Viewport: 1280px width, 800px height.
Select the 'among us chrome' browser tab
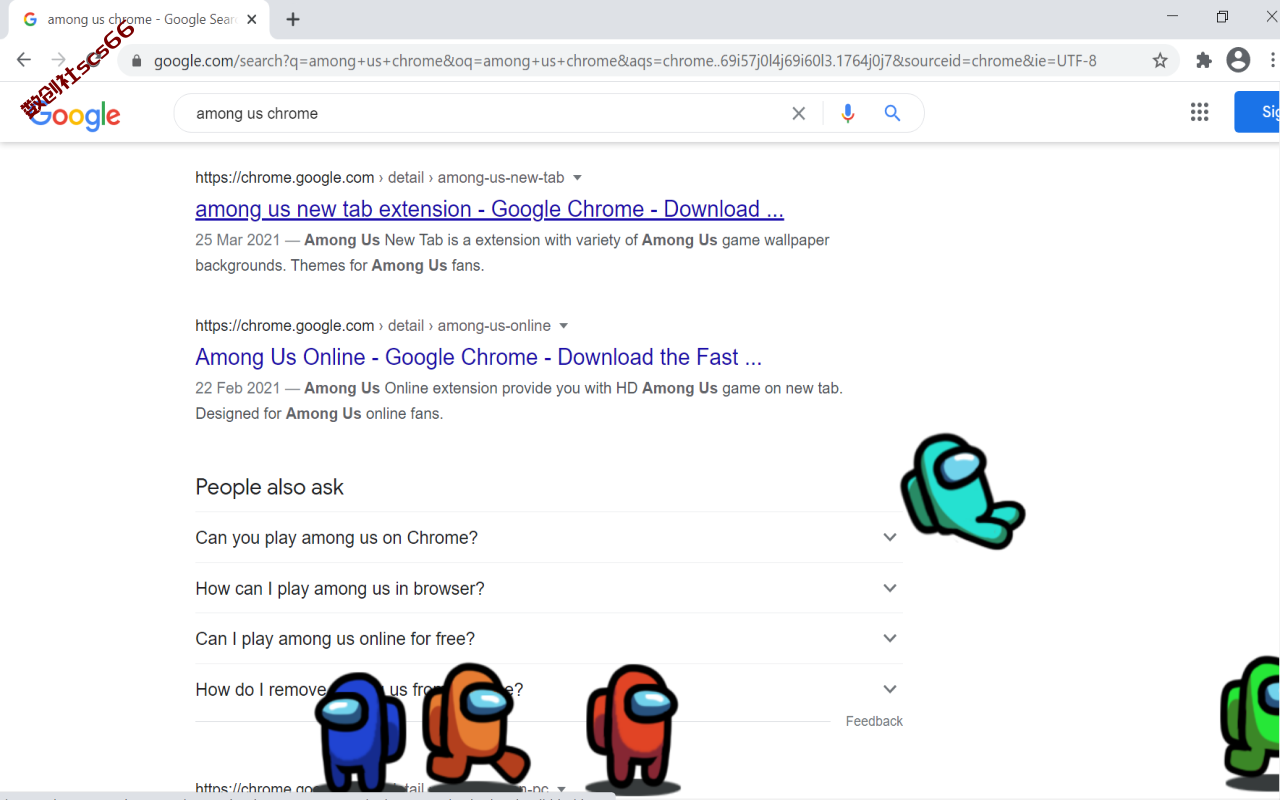click(x=140, y=20)
